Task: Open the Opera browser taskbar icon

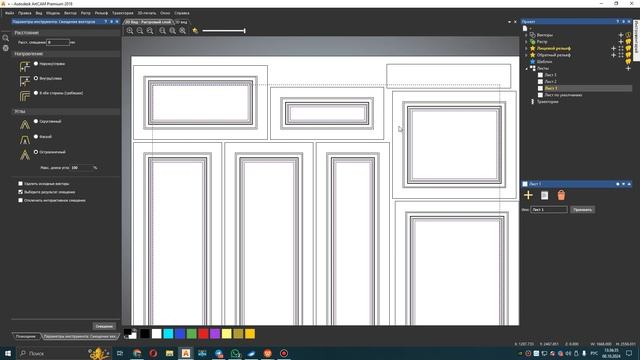Action: 153,353
